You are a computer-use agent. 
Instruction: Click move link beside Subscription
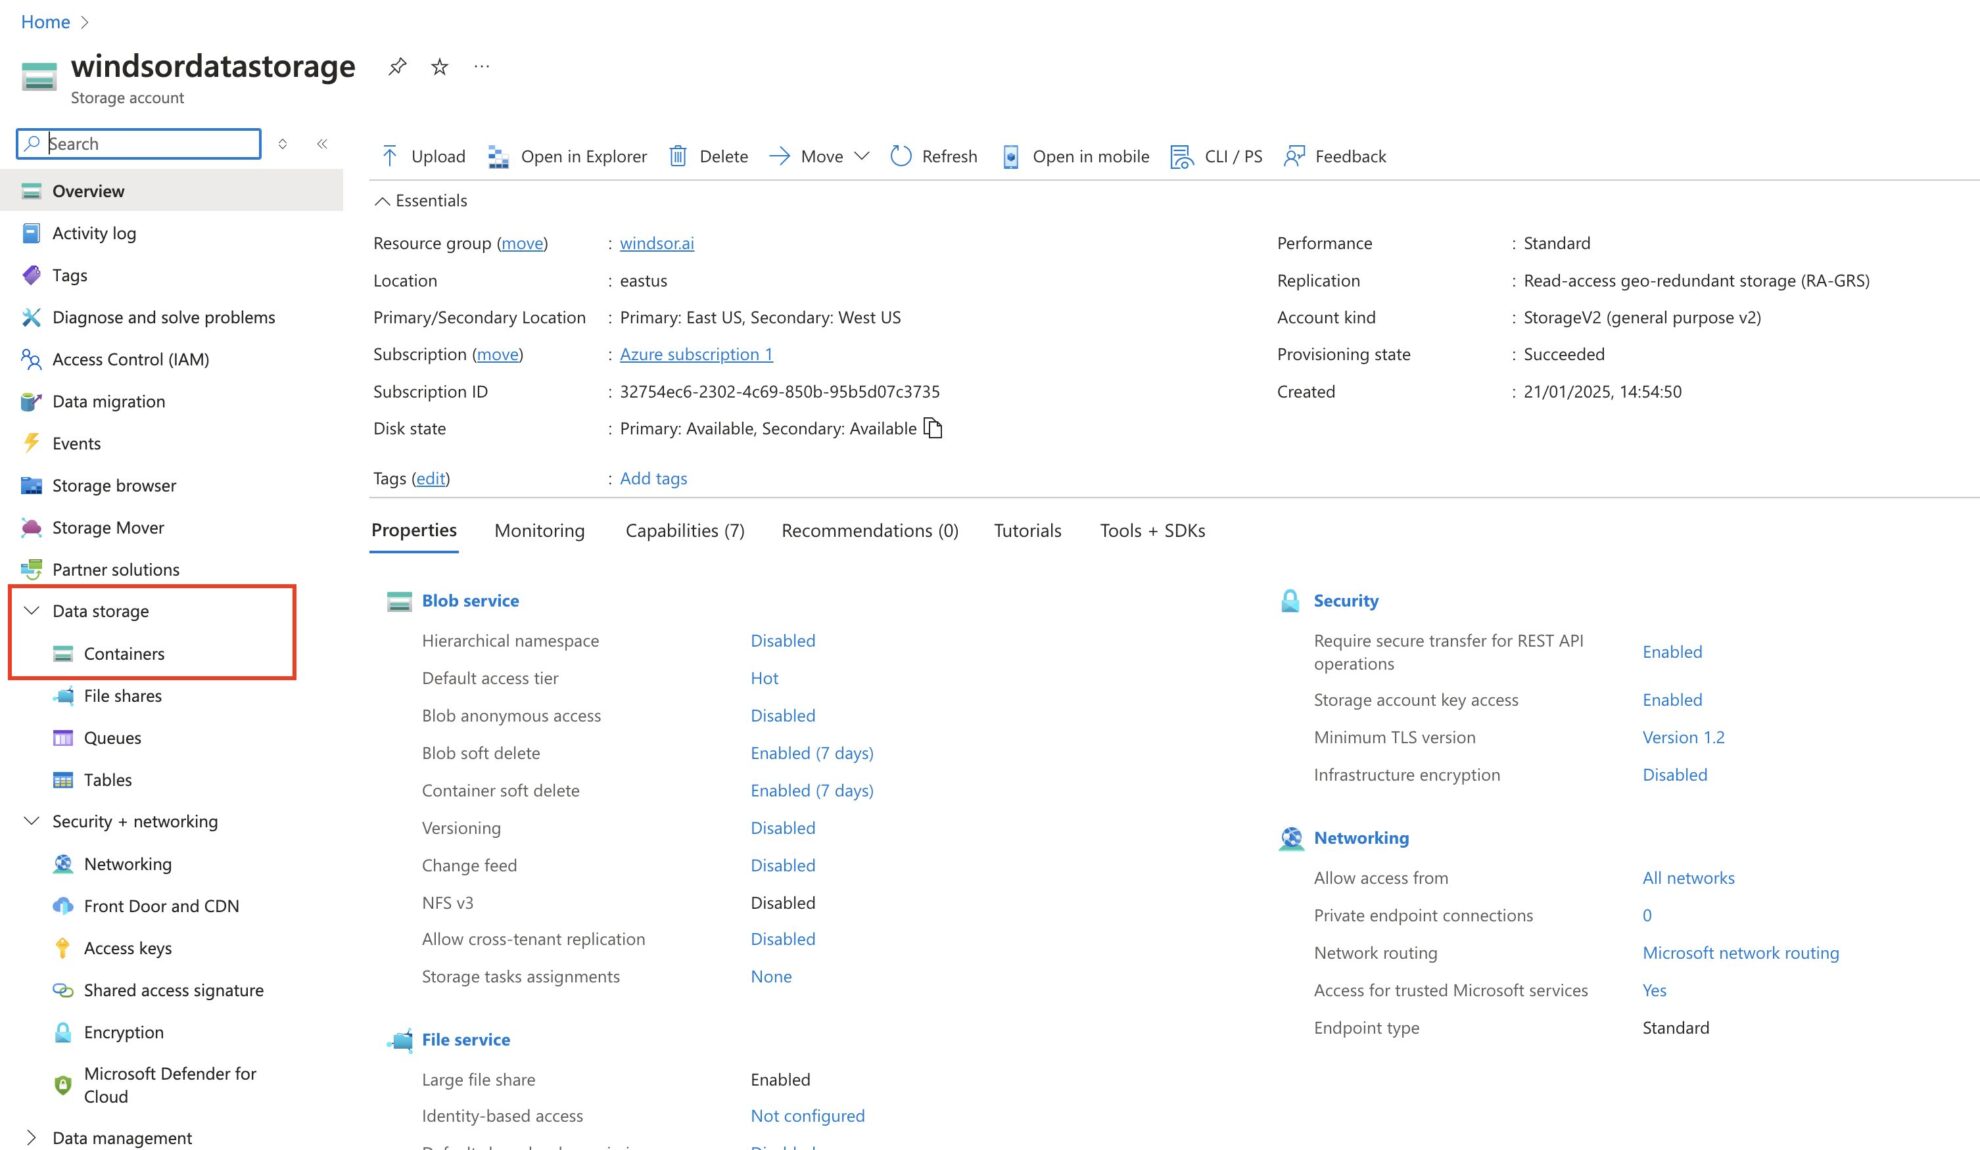point(497,354)
